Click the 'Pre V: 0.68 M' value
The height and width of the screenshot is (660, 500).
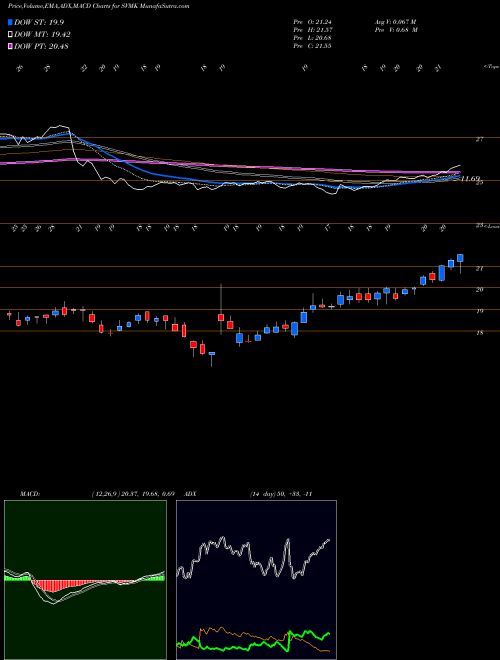coord(395,30)
